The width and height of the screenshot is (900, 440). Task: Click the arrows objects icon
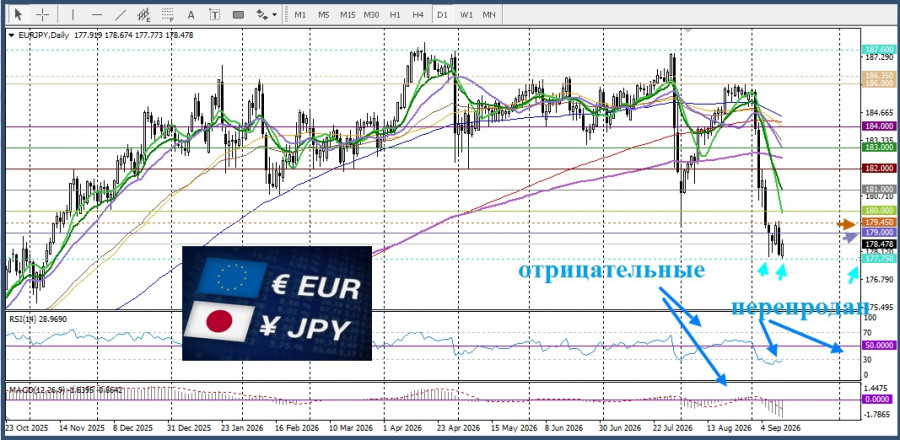tap(262, 14)
